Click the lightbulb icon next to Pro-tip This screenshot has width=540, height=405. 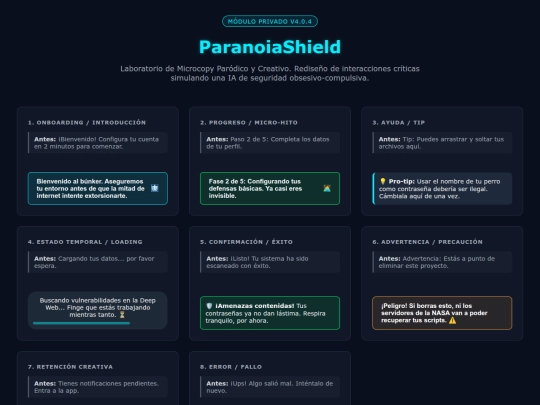[x=383, y=181]
